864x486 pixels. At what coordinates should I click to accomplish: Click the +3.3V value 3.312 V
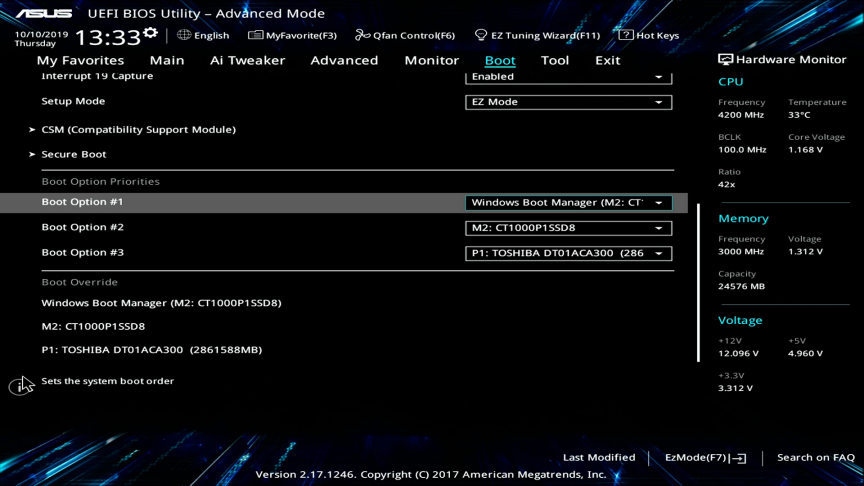click(x=735, y=388)
